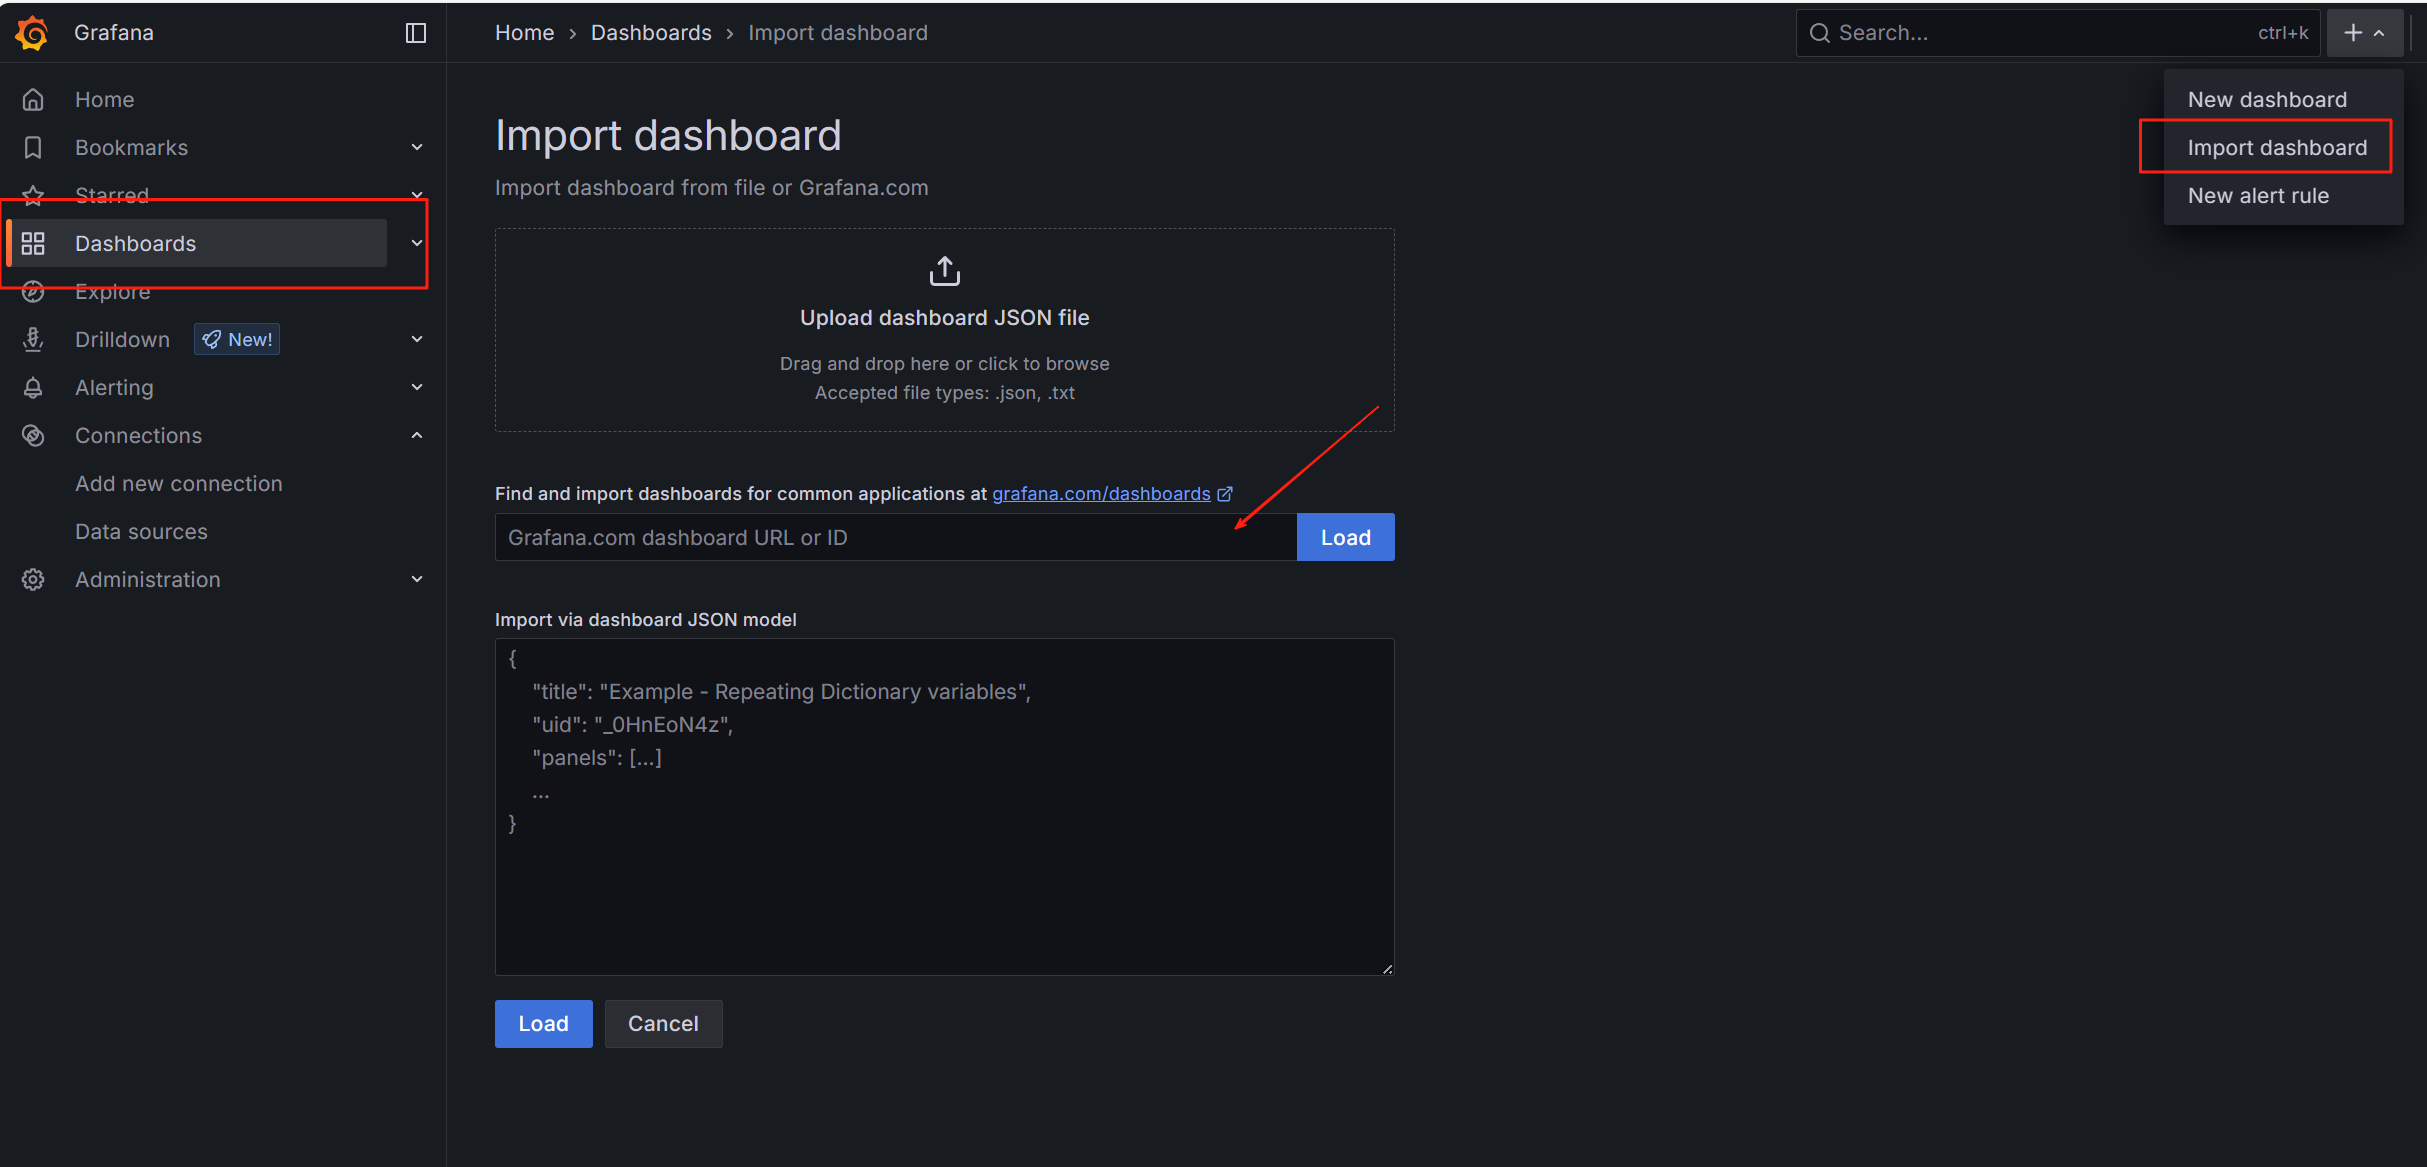Click the Home house icon in sidebar
The image size is (2427, 1167).
click(33, 100)
